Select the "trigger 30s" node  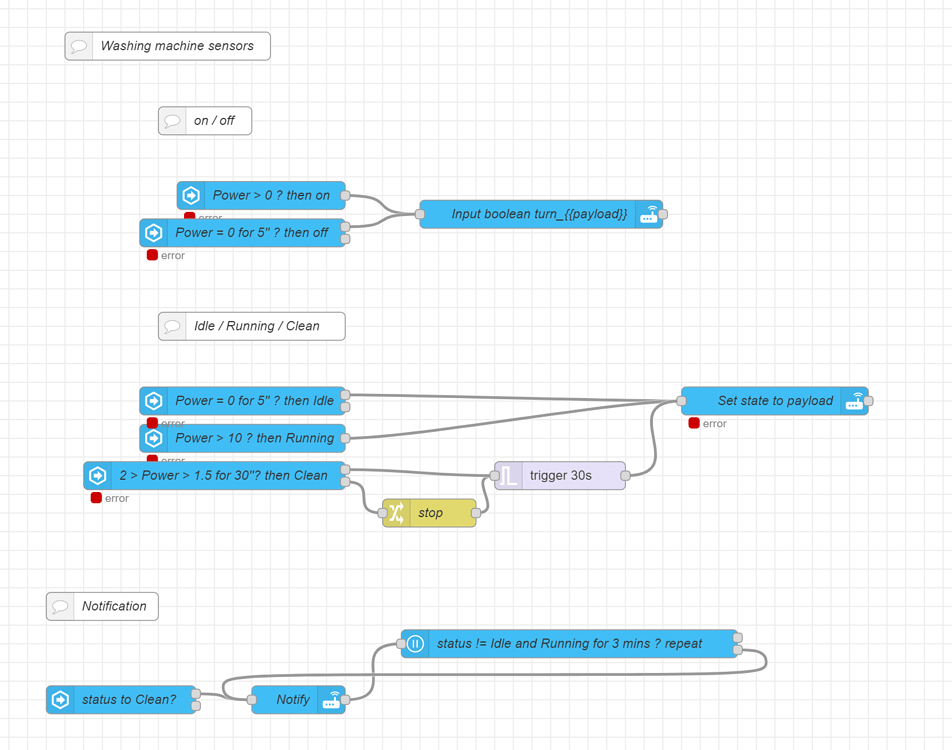pos(560,476)
